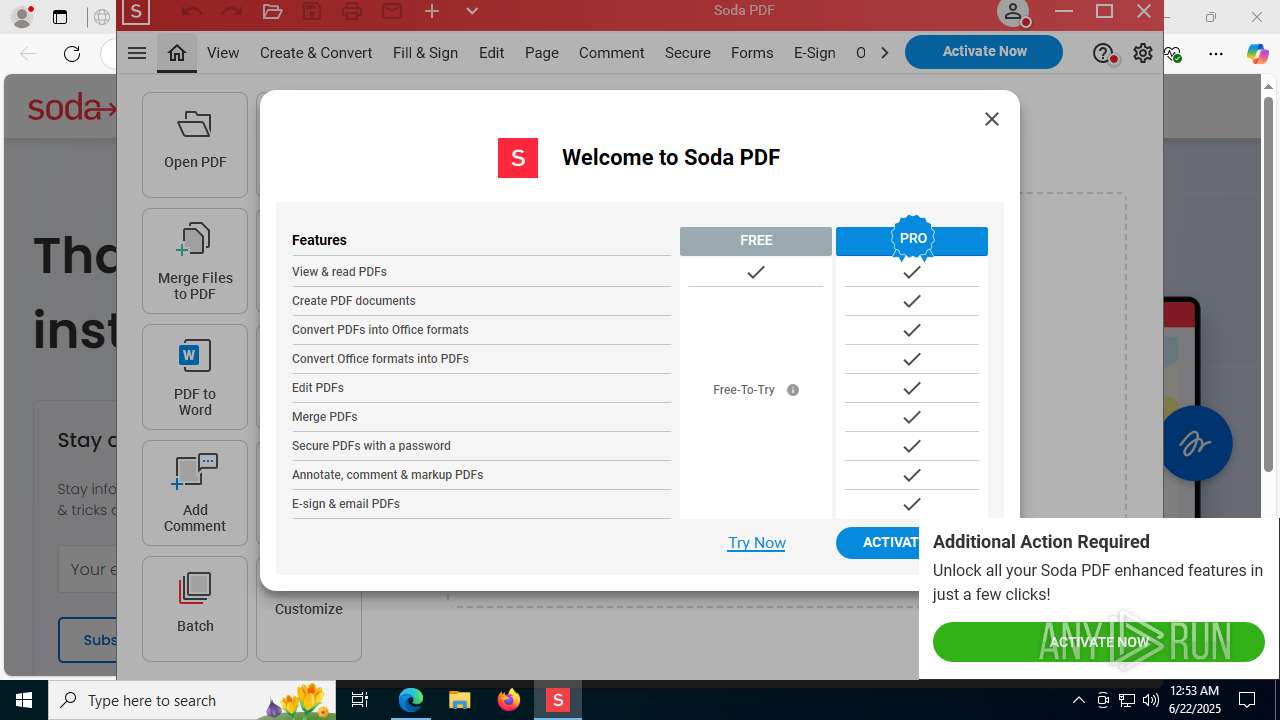Image resolution: width=1280 pixels, height=720 pixels.
Task: Expand the quick access toolbar dropdown arrow
Action: click(x=472, y=12)
